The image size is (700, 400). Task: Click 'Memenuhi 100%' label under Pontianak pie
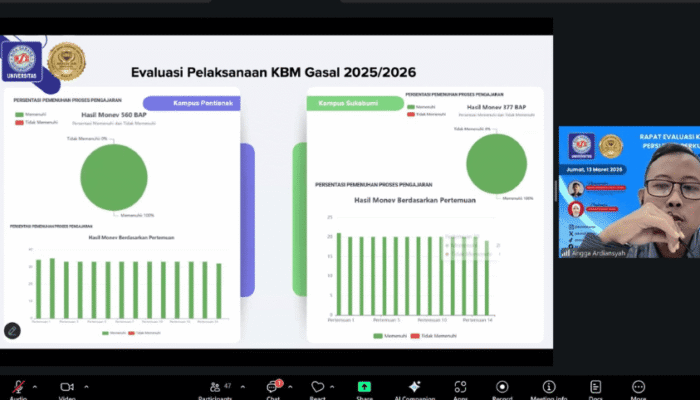[137, 215]
